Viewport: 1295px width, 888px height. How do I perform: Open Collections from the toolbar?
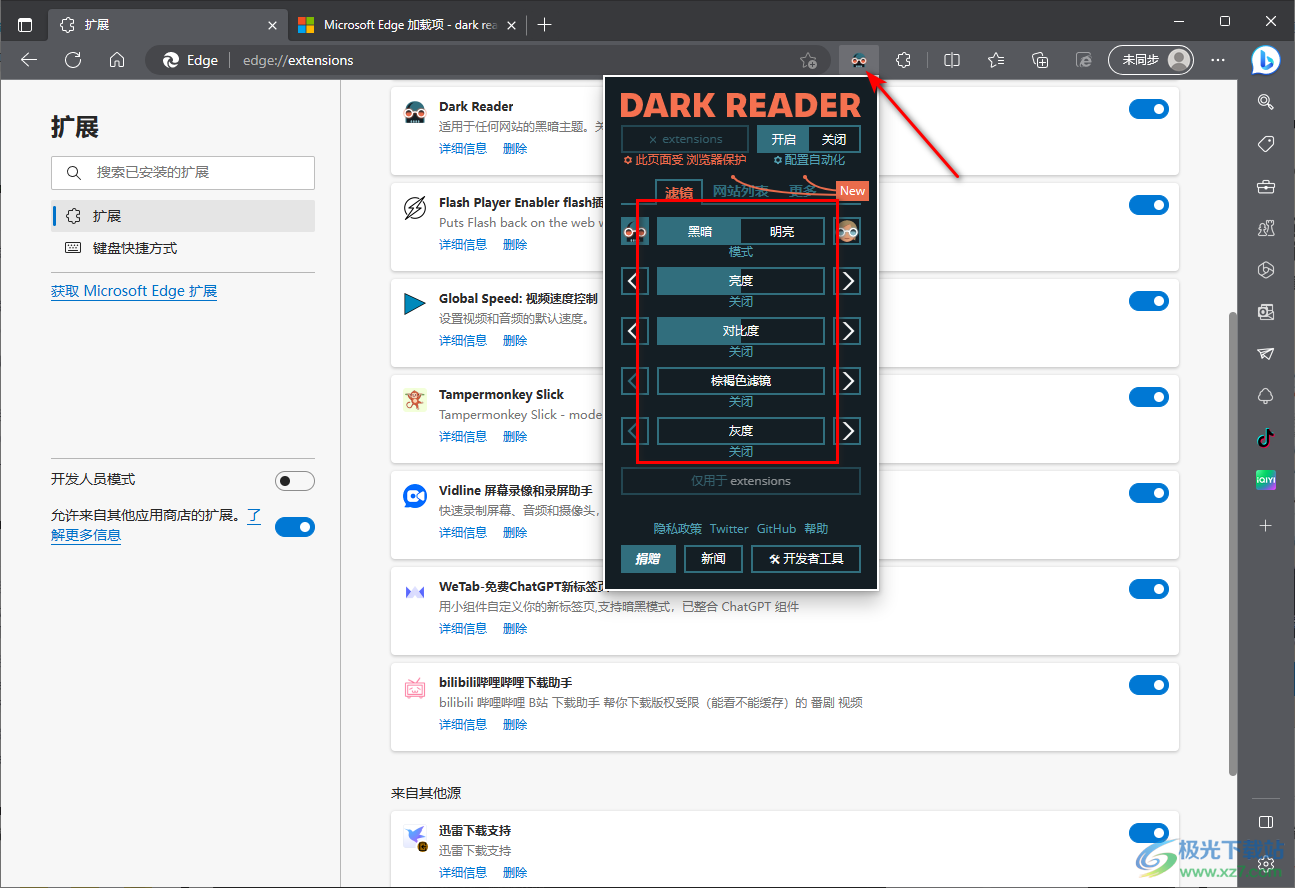click(x=1040, y=60)
